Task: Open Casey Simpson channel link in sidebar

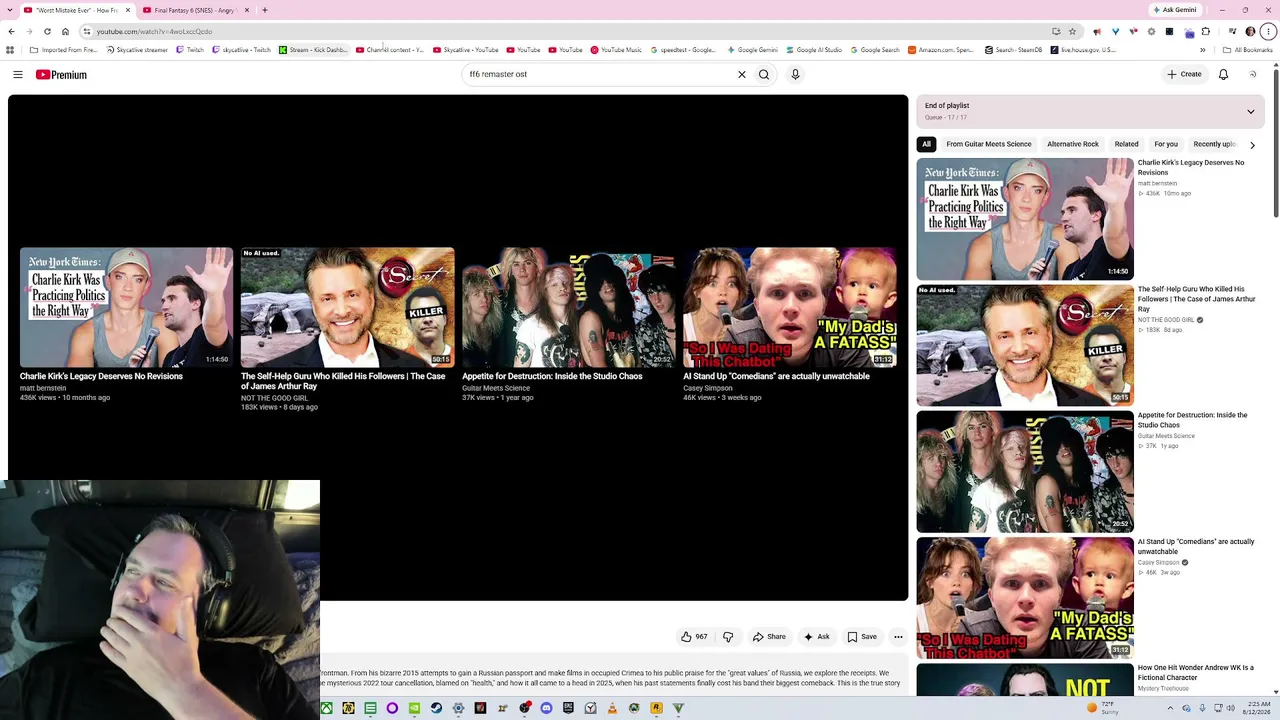Action: pyautogui.click(x=1159, y=563)
